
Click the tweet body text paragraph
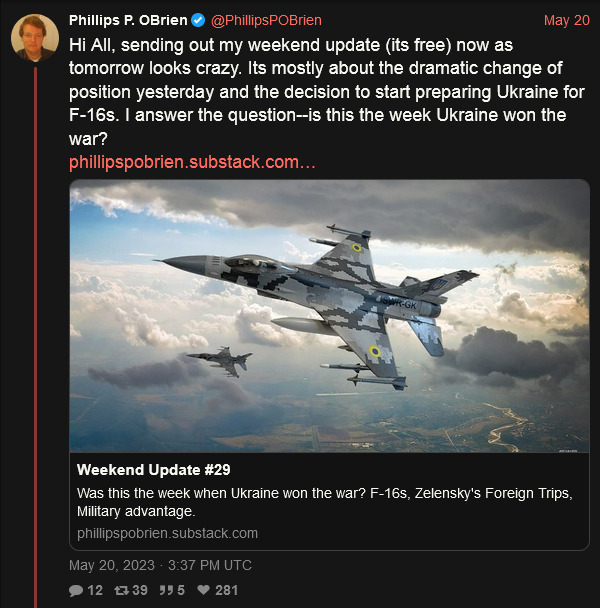pos(320,92)
